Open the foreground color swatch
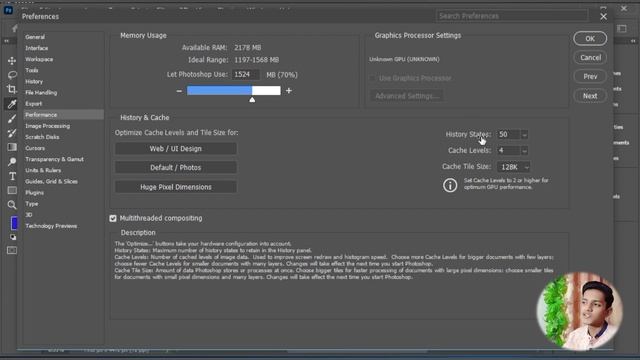This screenshot has width=640, height=360. tap(14, 223)
